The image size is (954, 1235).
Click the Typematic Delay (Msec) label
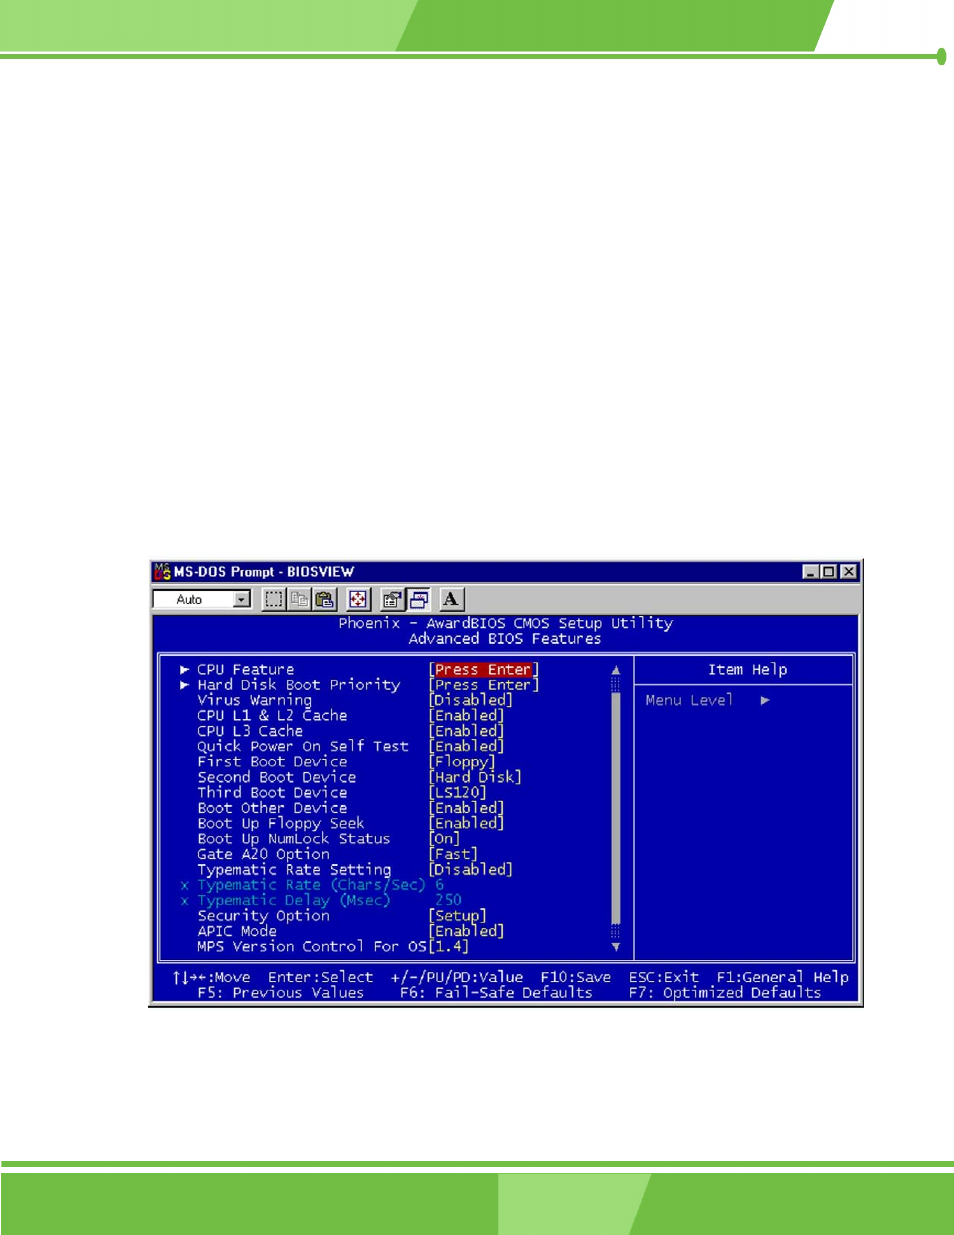click(x=294, y=900)
